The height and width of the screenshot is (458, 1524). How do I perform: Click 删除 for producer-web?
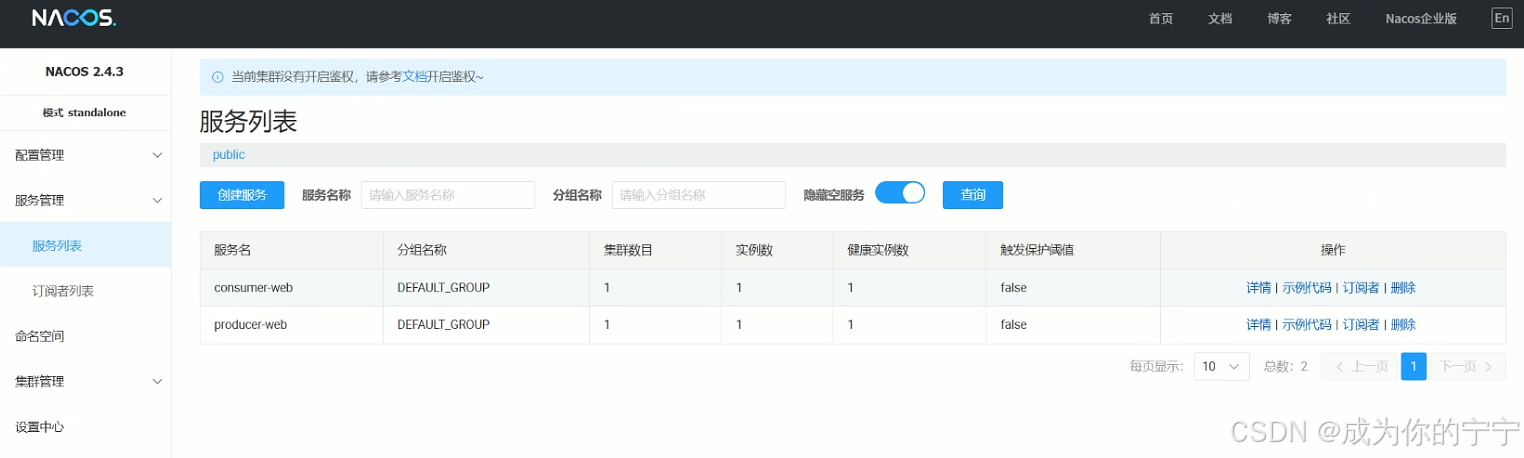click(x=1403, y=325)
